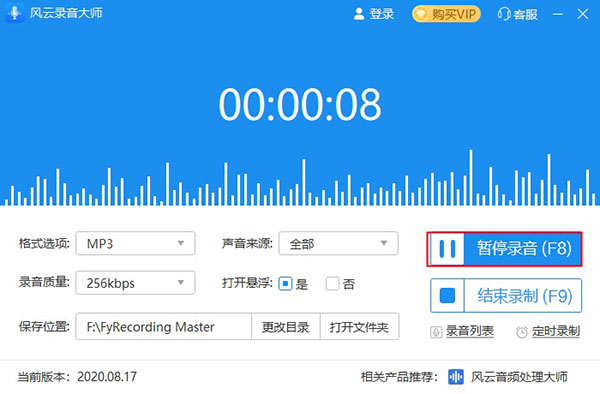Open the 定时录制 link
The height and width of the screenshot is (394, 600).
point(556,331)
